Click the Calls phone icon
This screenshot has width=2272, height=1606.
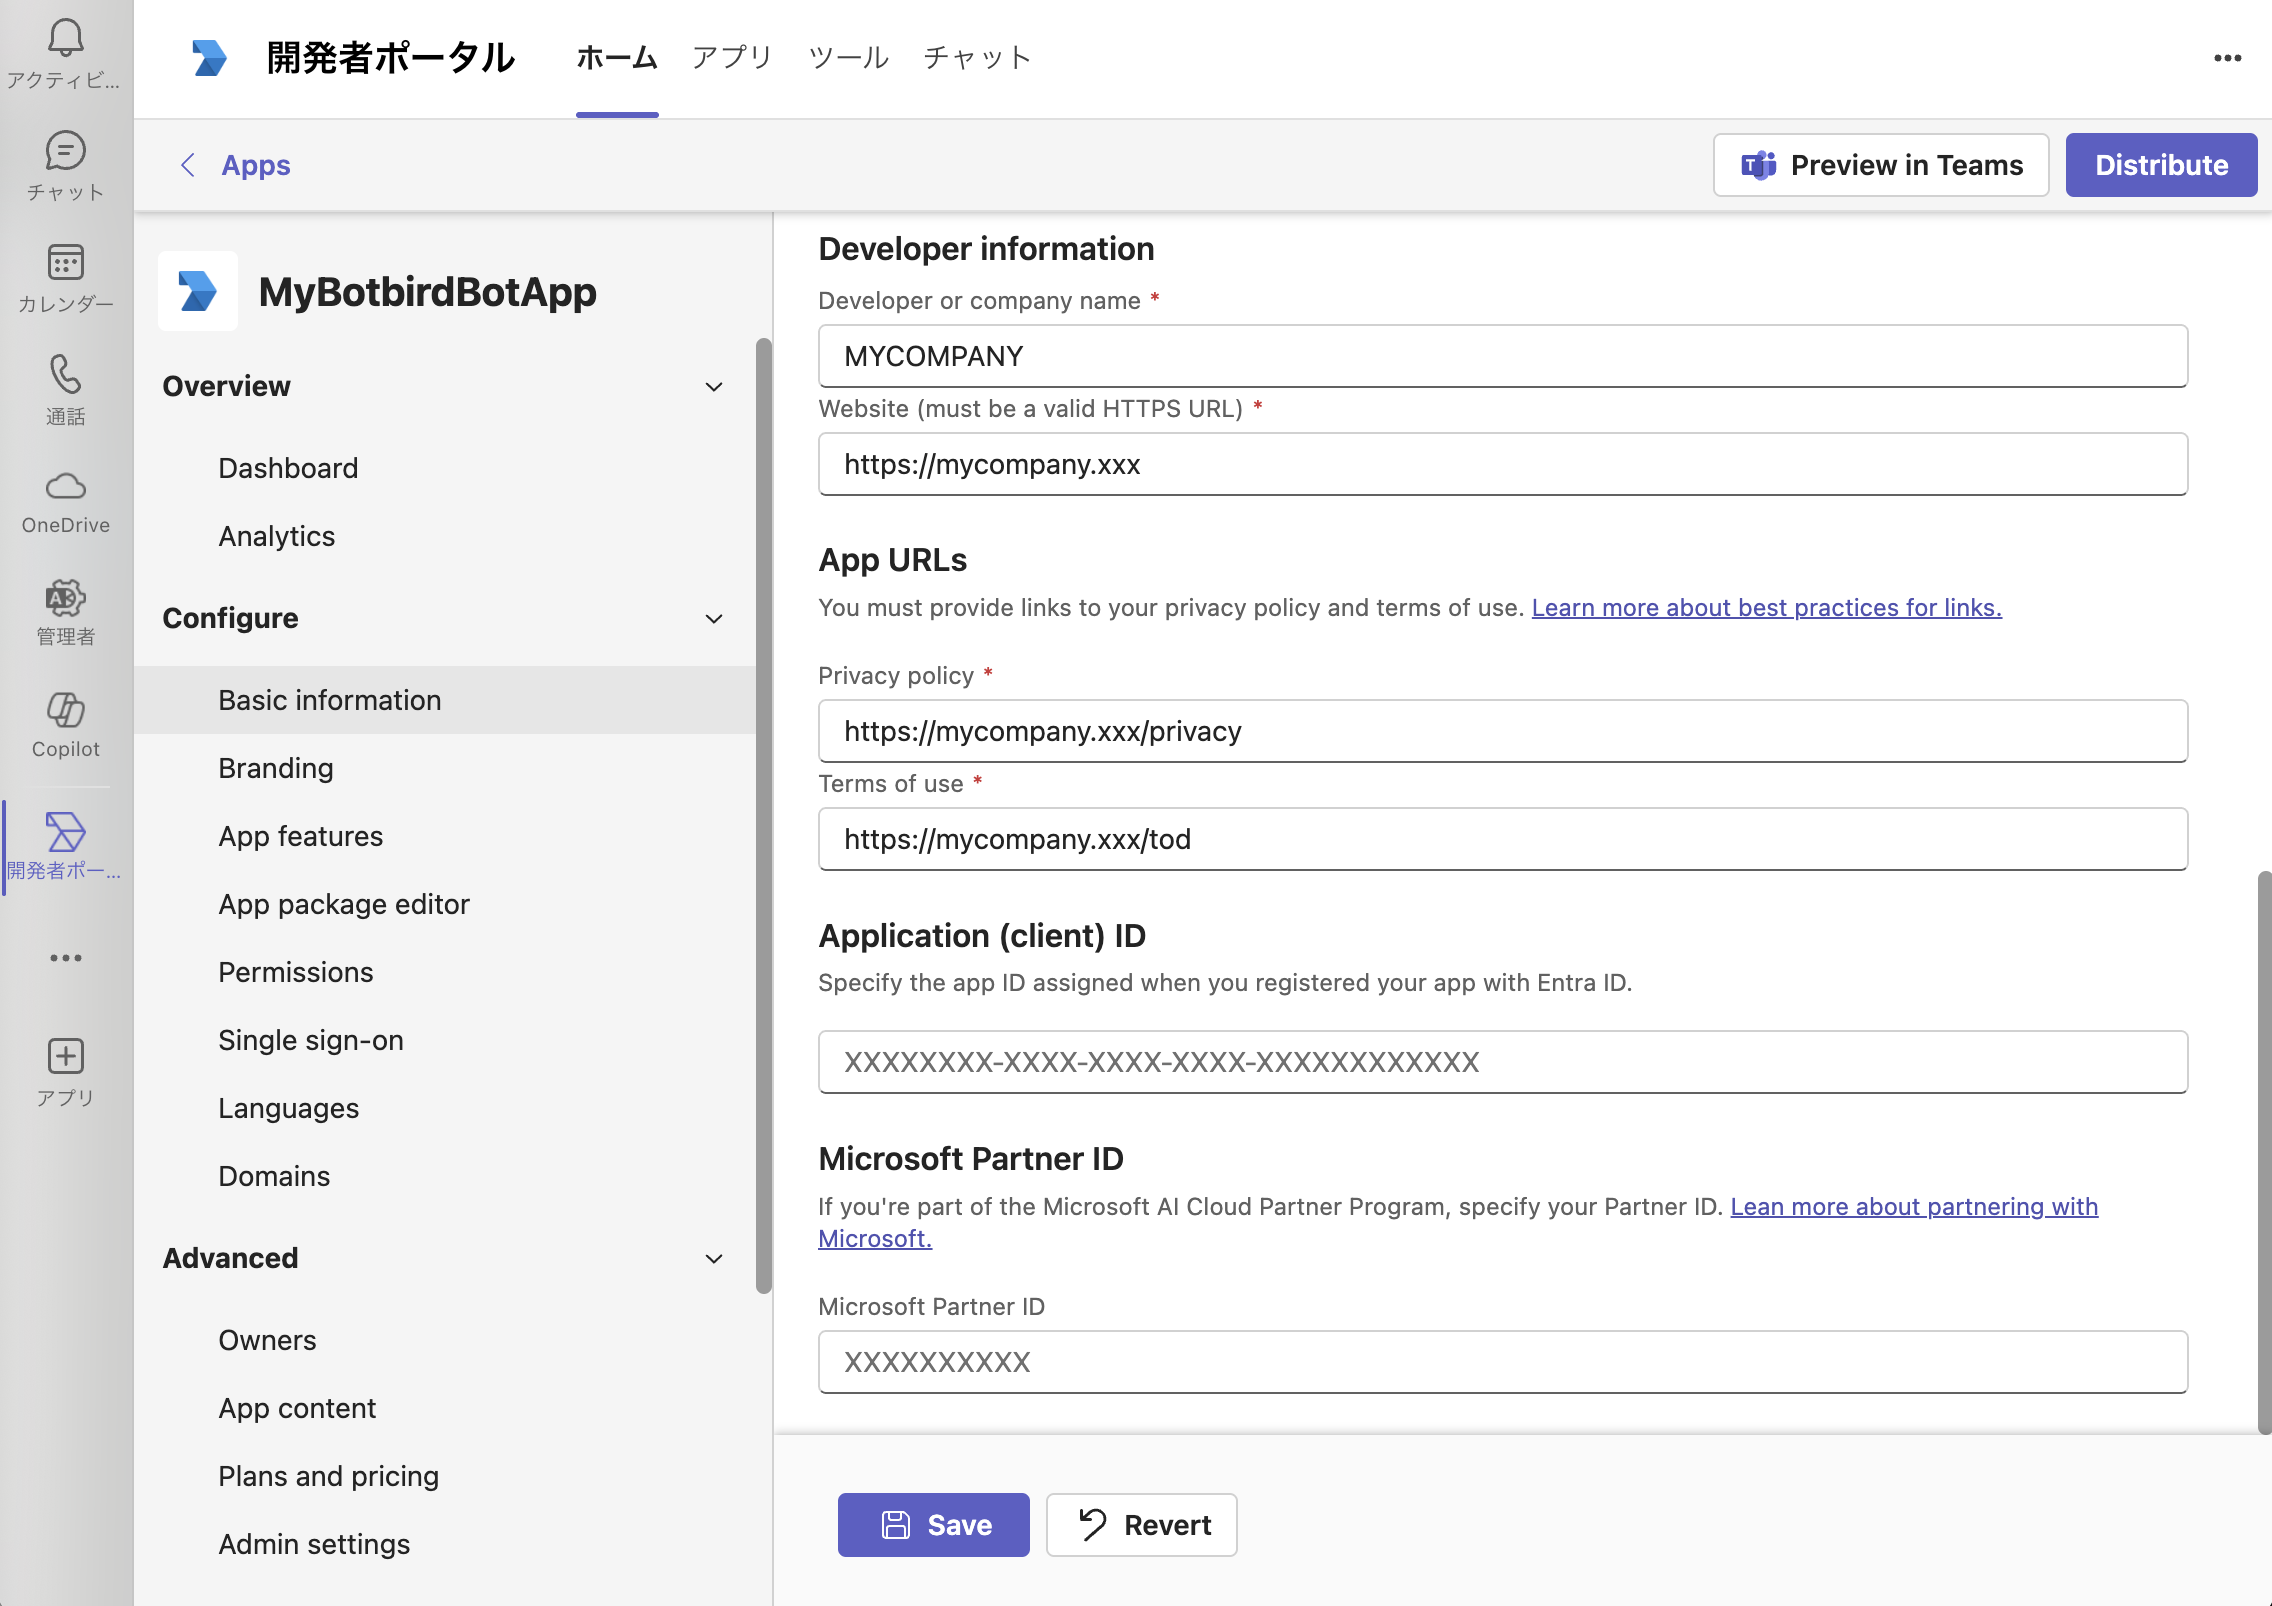tap(66, 376)
